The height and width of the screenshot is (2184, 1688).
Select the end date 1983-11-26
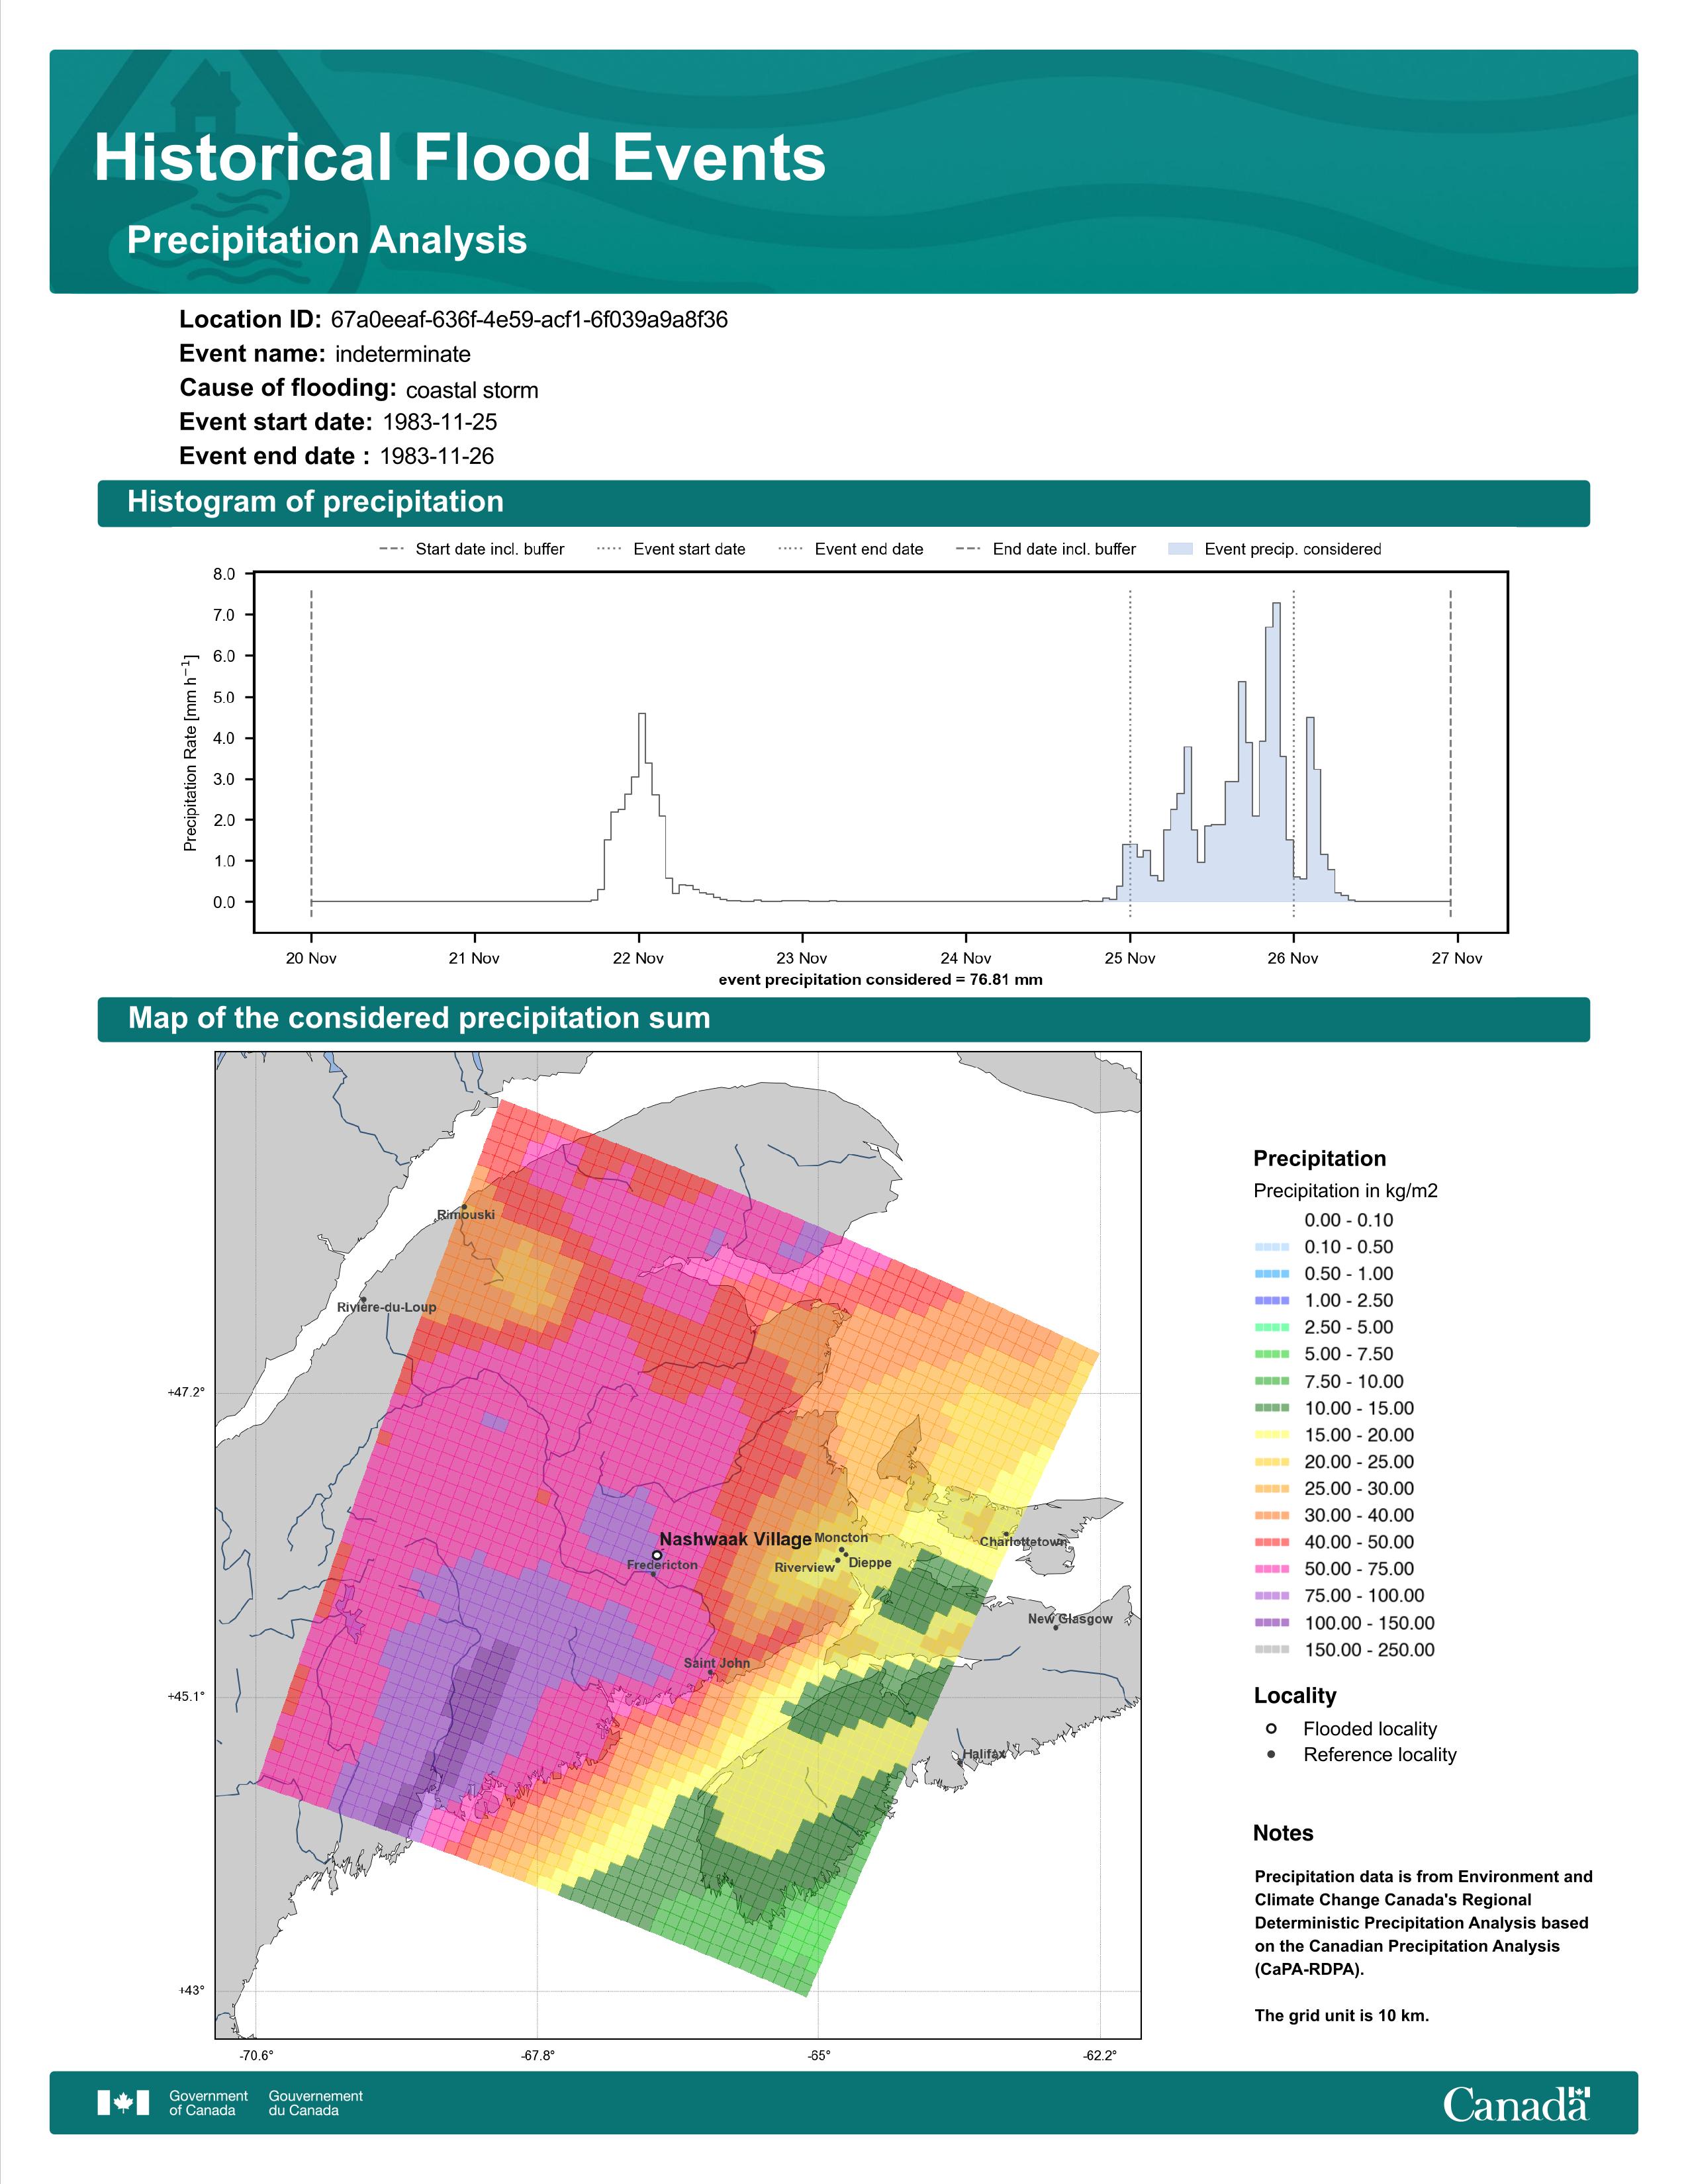(437, 456)
